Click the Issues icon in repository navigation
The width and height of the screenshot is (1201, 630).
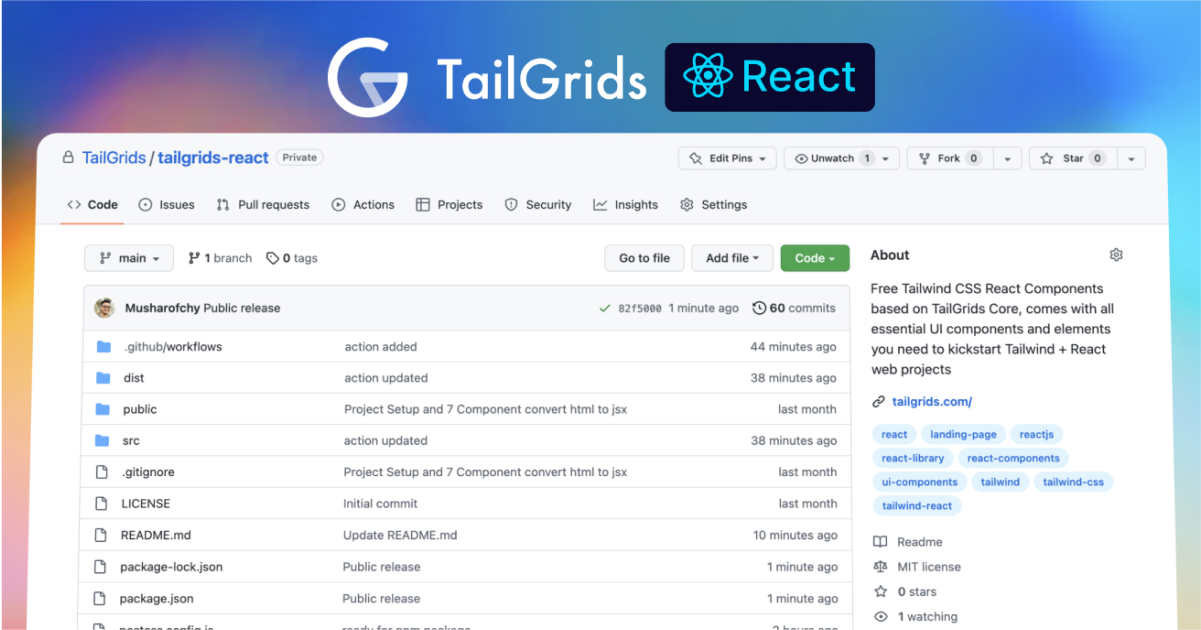146,204
